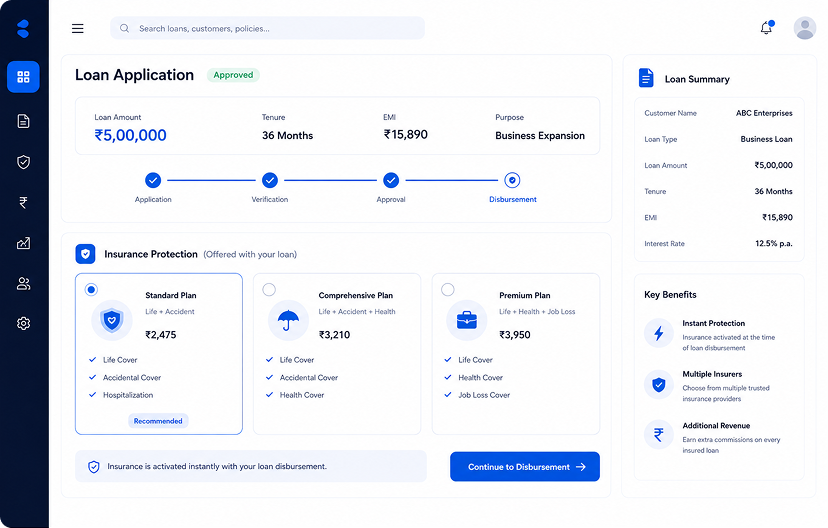Open the rupee payments icon in sidebar

23,202
